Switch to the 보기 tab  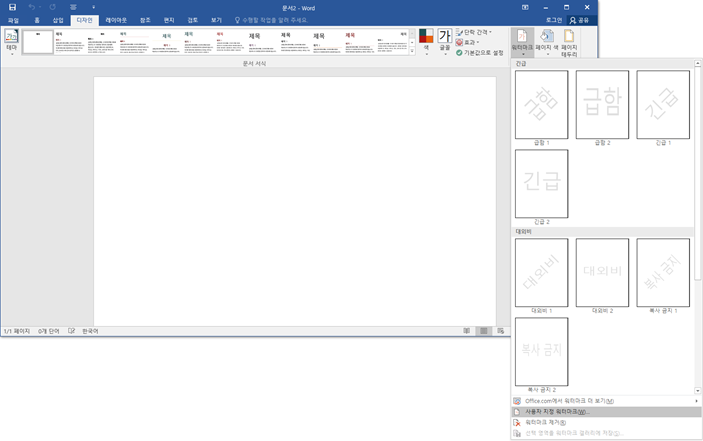pyautogui.click(x=216, y=20)
